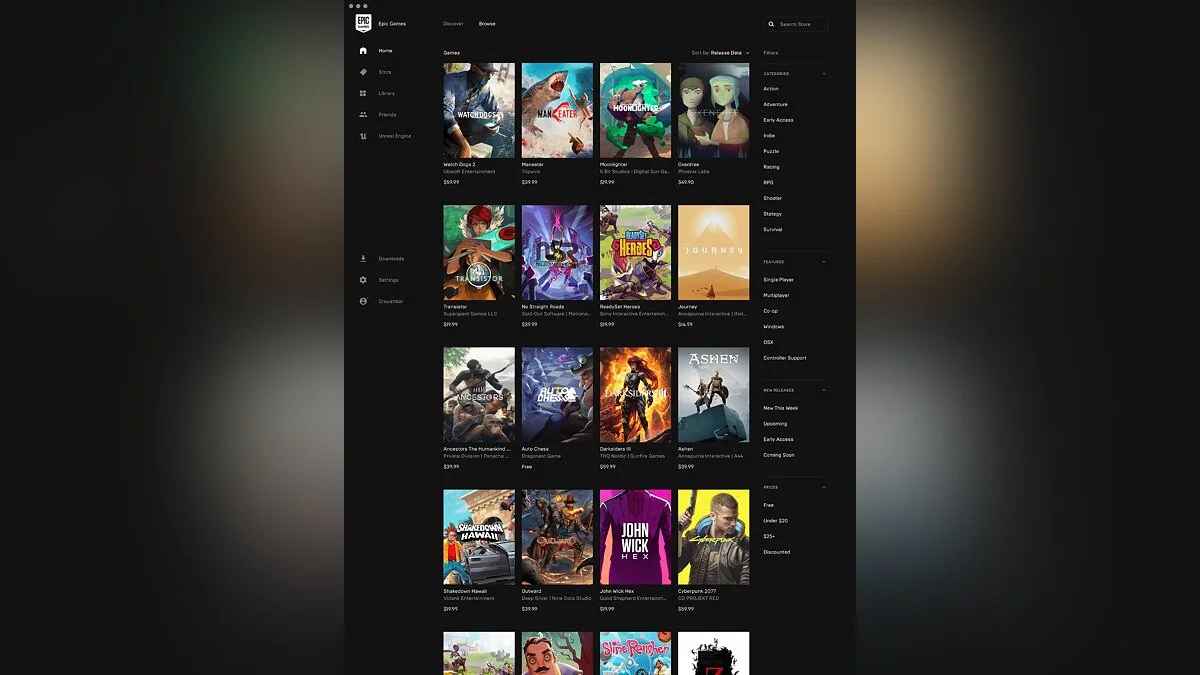Select the New This Week filter

[780, 408]
